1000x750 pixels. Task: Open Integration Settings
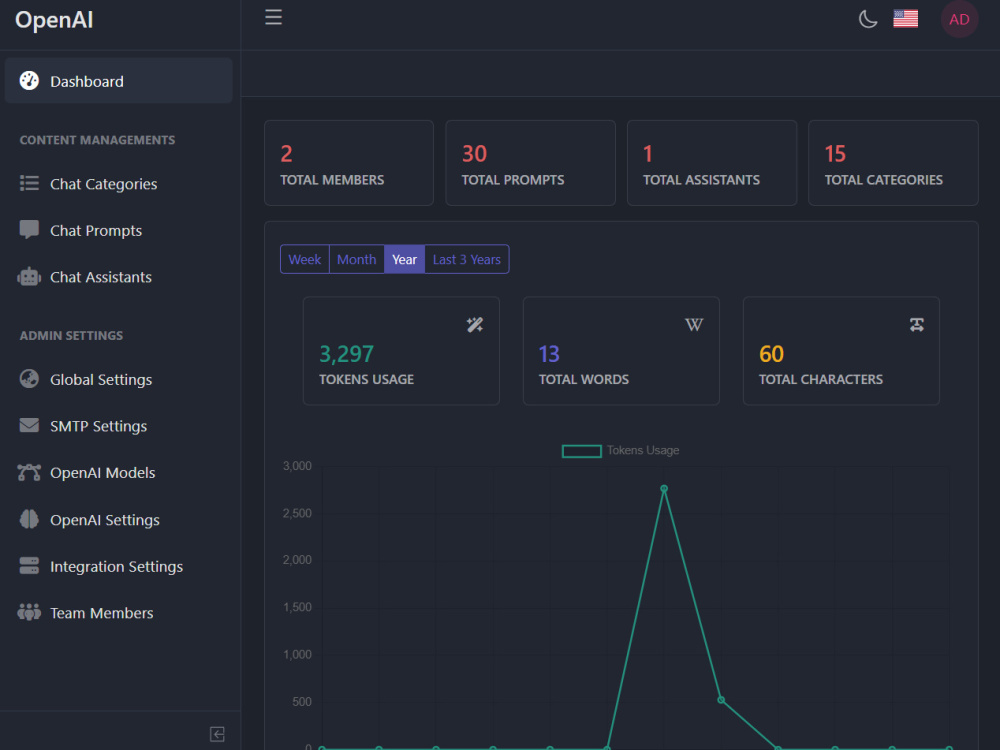click(116, 566)
